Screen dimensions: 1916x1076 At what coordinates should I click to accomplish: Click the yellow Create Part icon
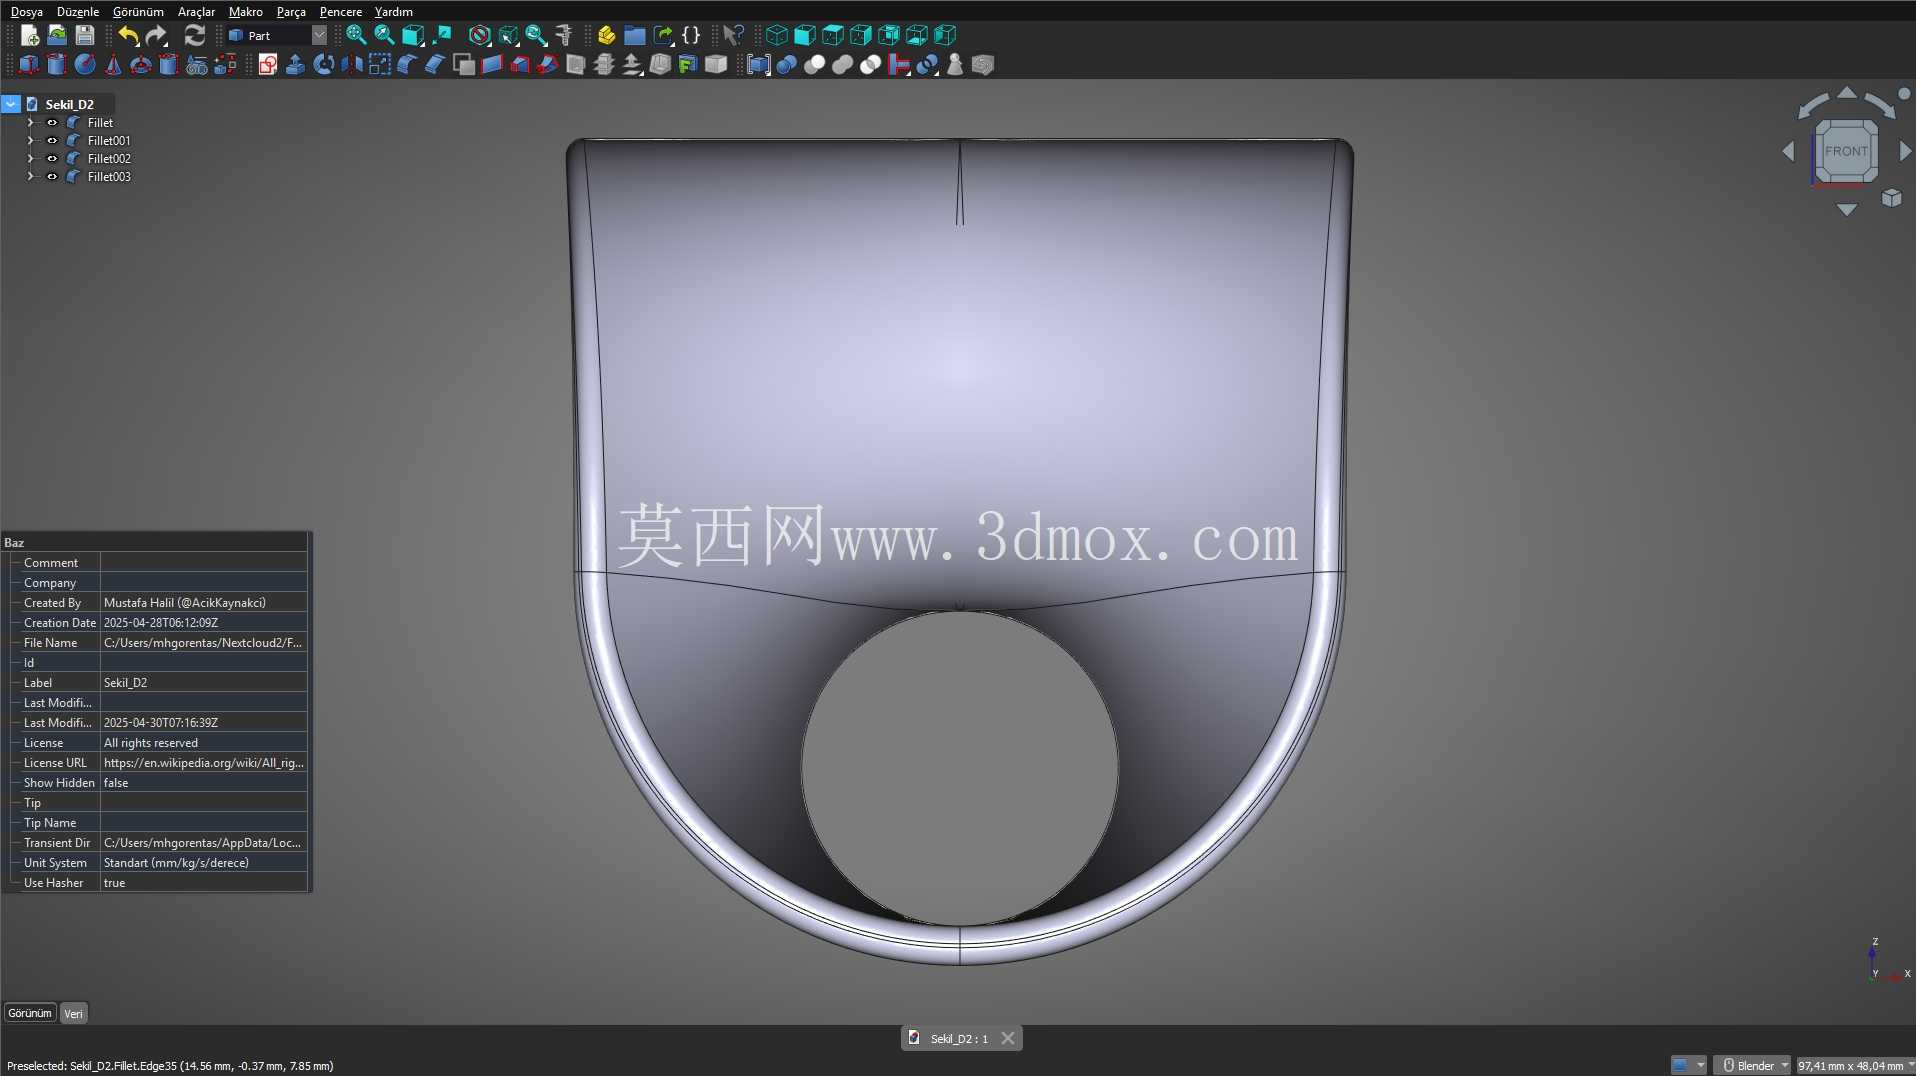pos(606,35)
